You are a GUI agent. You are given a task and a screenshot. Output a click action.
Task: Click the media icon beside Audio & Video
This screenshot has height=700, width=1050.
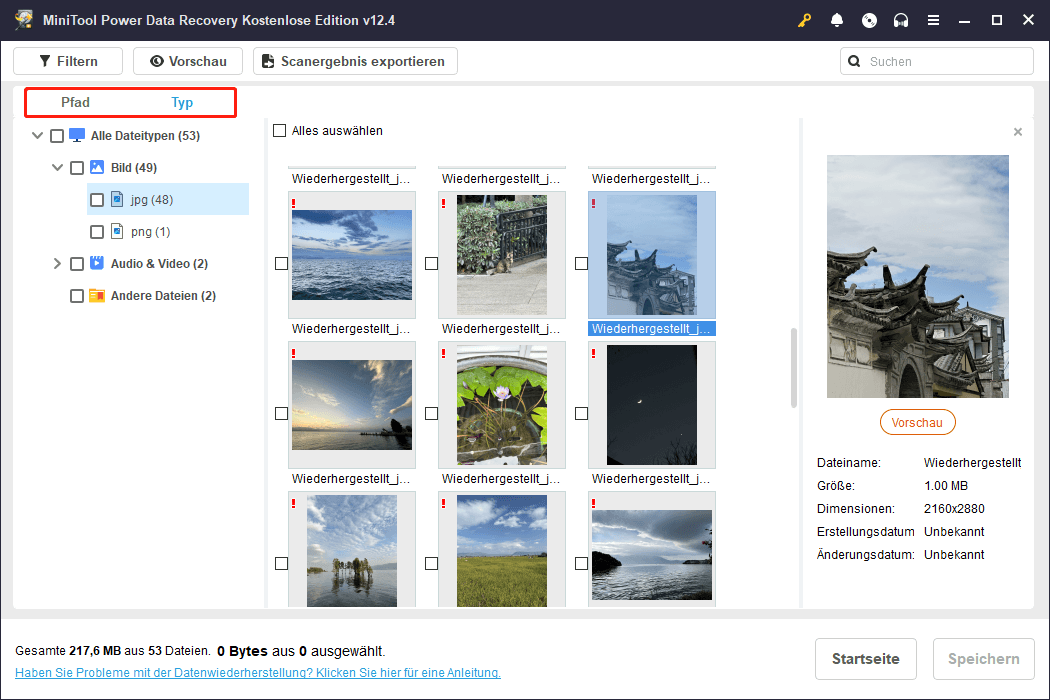(x=97, y=263)
